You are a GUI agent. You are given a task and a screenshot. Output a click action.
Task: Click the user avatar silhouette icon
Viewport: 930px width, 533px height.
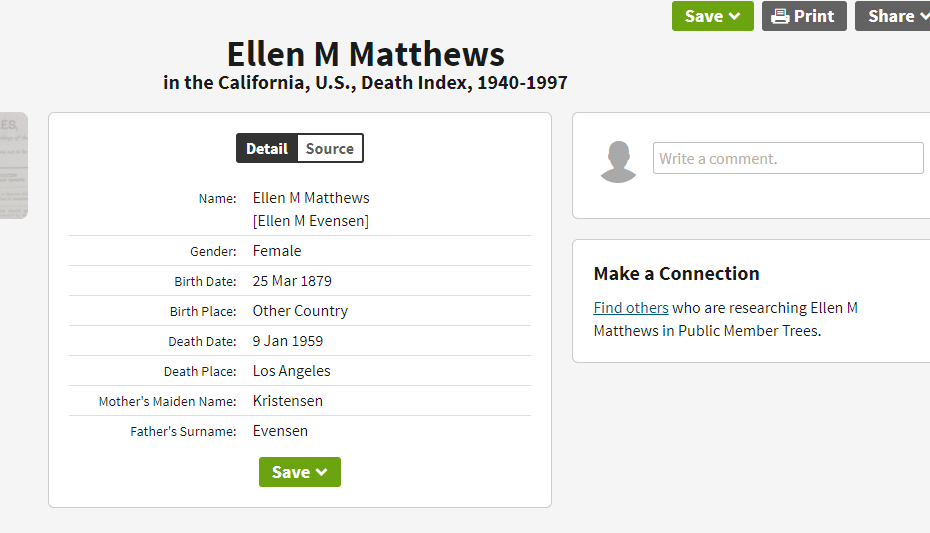pos(618,161)
